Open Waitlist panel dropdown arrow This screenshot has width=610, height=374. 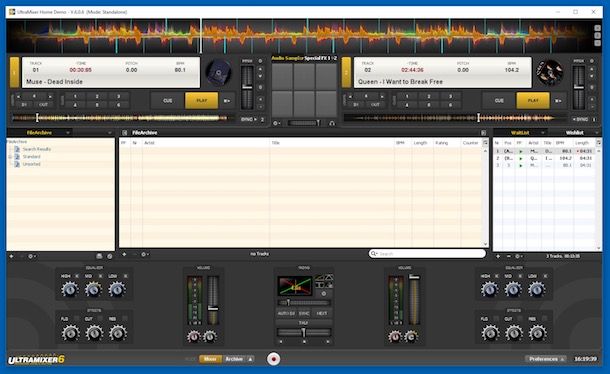pyautogui.click(x=543, y=133)
